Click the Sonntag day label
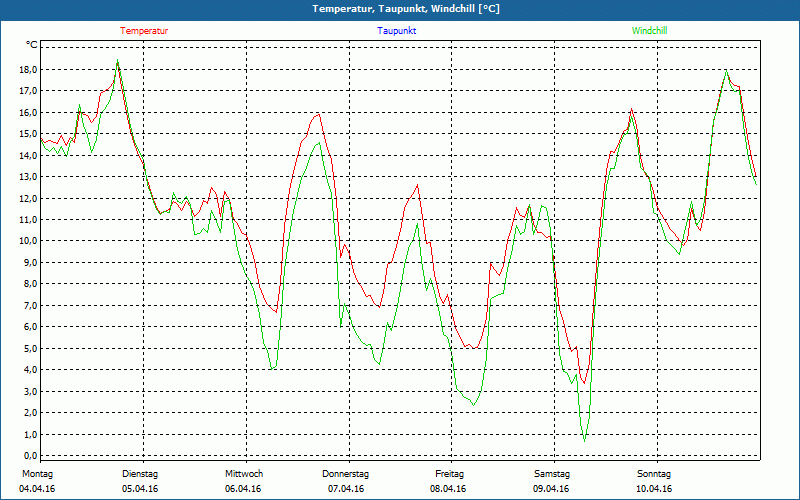Image resolution: width=800 pixels, height=500 pixels. coord(654,474)
